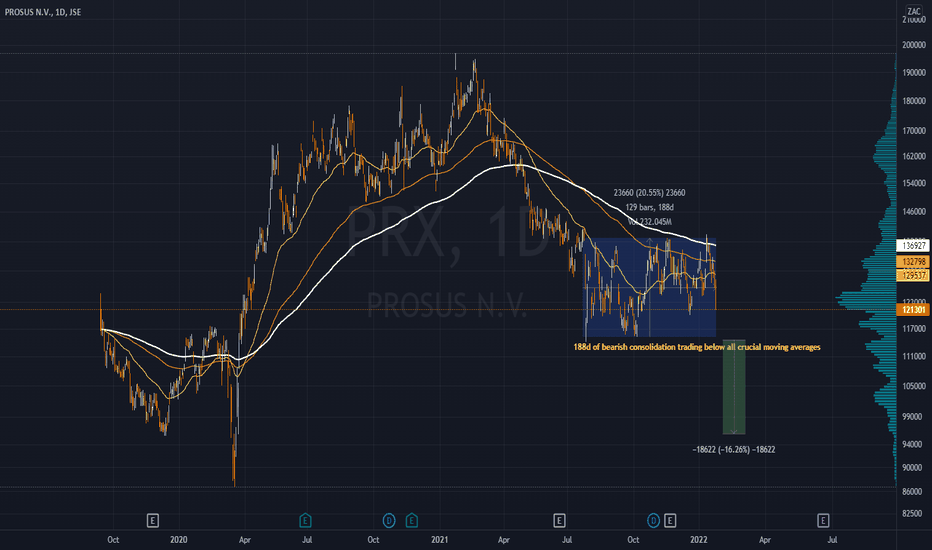Click the 105000 price axis label

pyautogui.click(x=914, y=386)
